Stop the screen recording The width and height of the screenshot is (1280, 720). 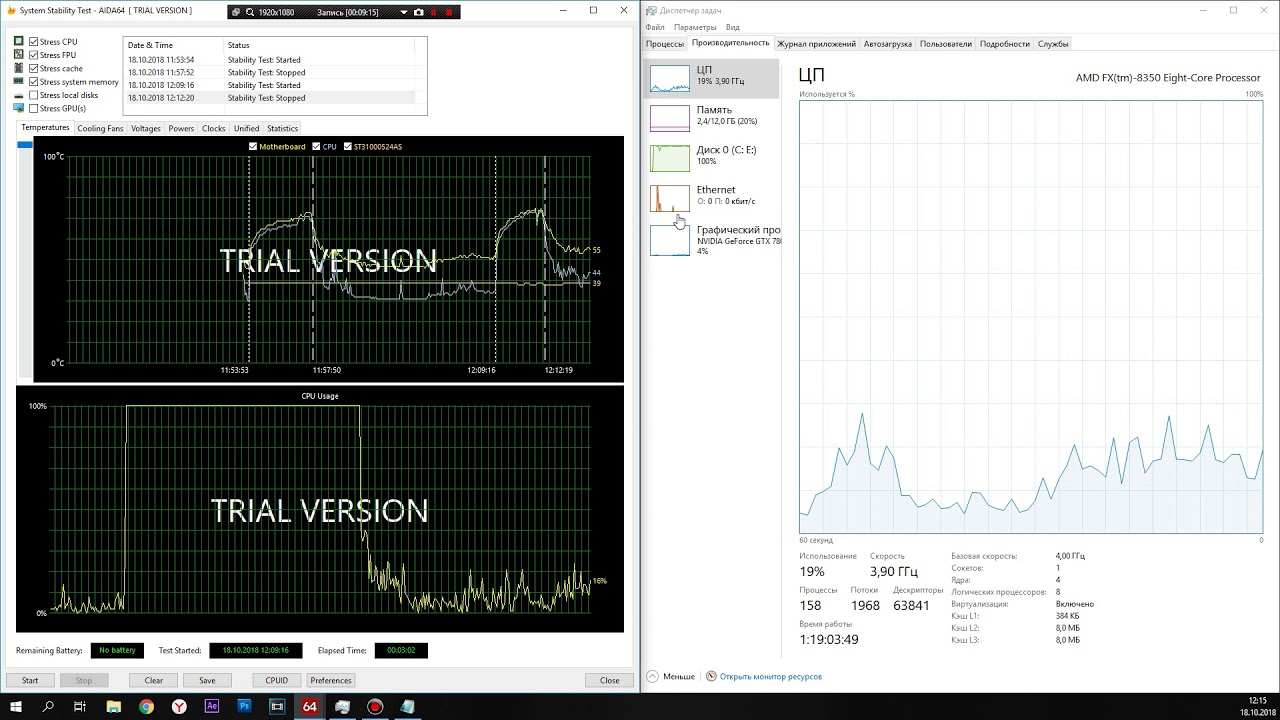(450, 12)
